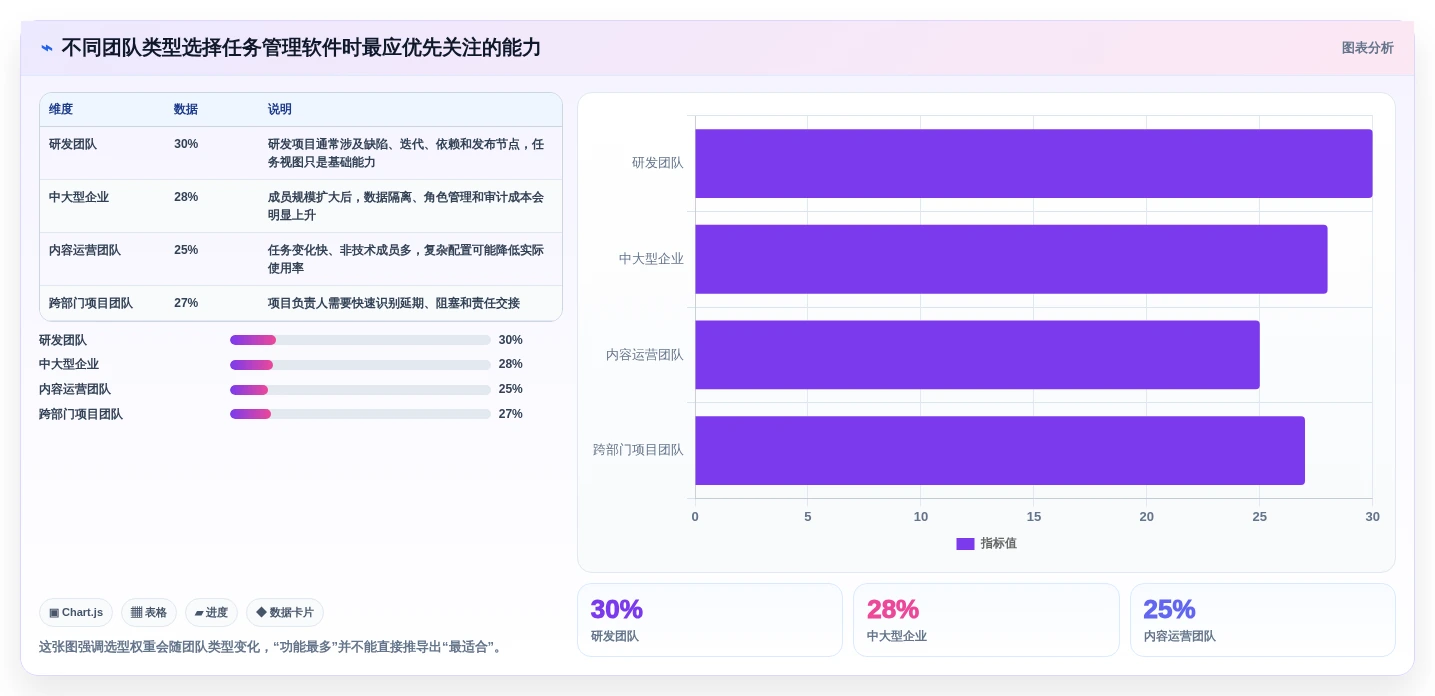1435x696 pixels.
Task: Click the 跨部门项目团队 label in progress list
Action: (81, 414)
